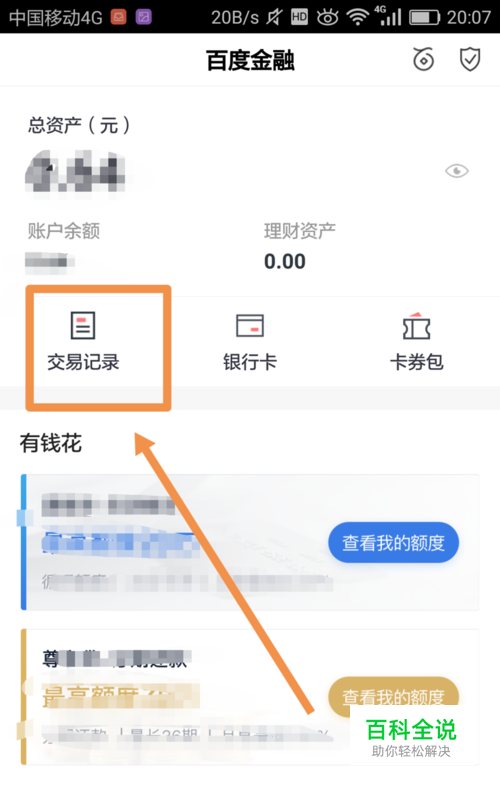Image resolution: width=500 pixels, height=790 pixels.
Task: Tap the blurred 总资产 total amount
Action: (76, 171)
